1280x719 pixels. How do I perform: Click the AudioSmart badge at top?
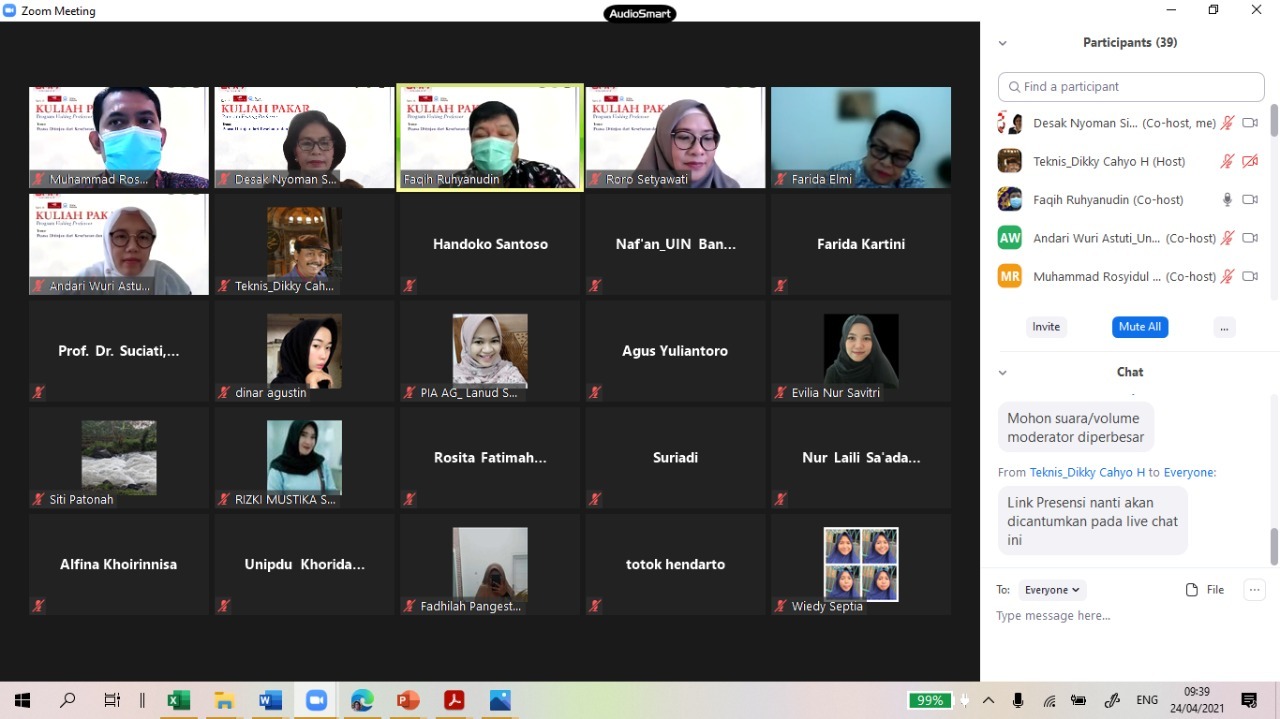coord(640,13)
